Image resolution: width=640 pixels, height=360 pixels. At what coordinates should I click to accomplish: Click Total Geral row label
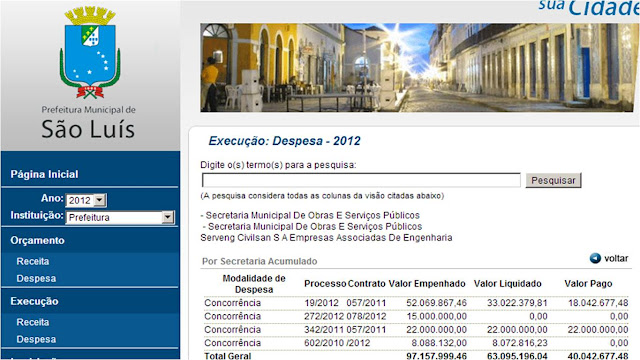[227, 356]
